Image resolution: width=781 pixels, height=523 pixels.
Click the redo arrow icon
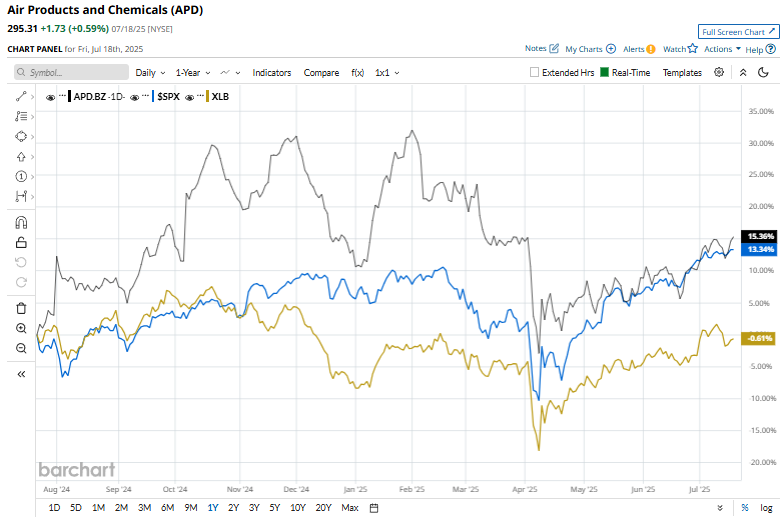[21, 282]
